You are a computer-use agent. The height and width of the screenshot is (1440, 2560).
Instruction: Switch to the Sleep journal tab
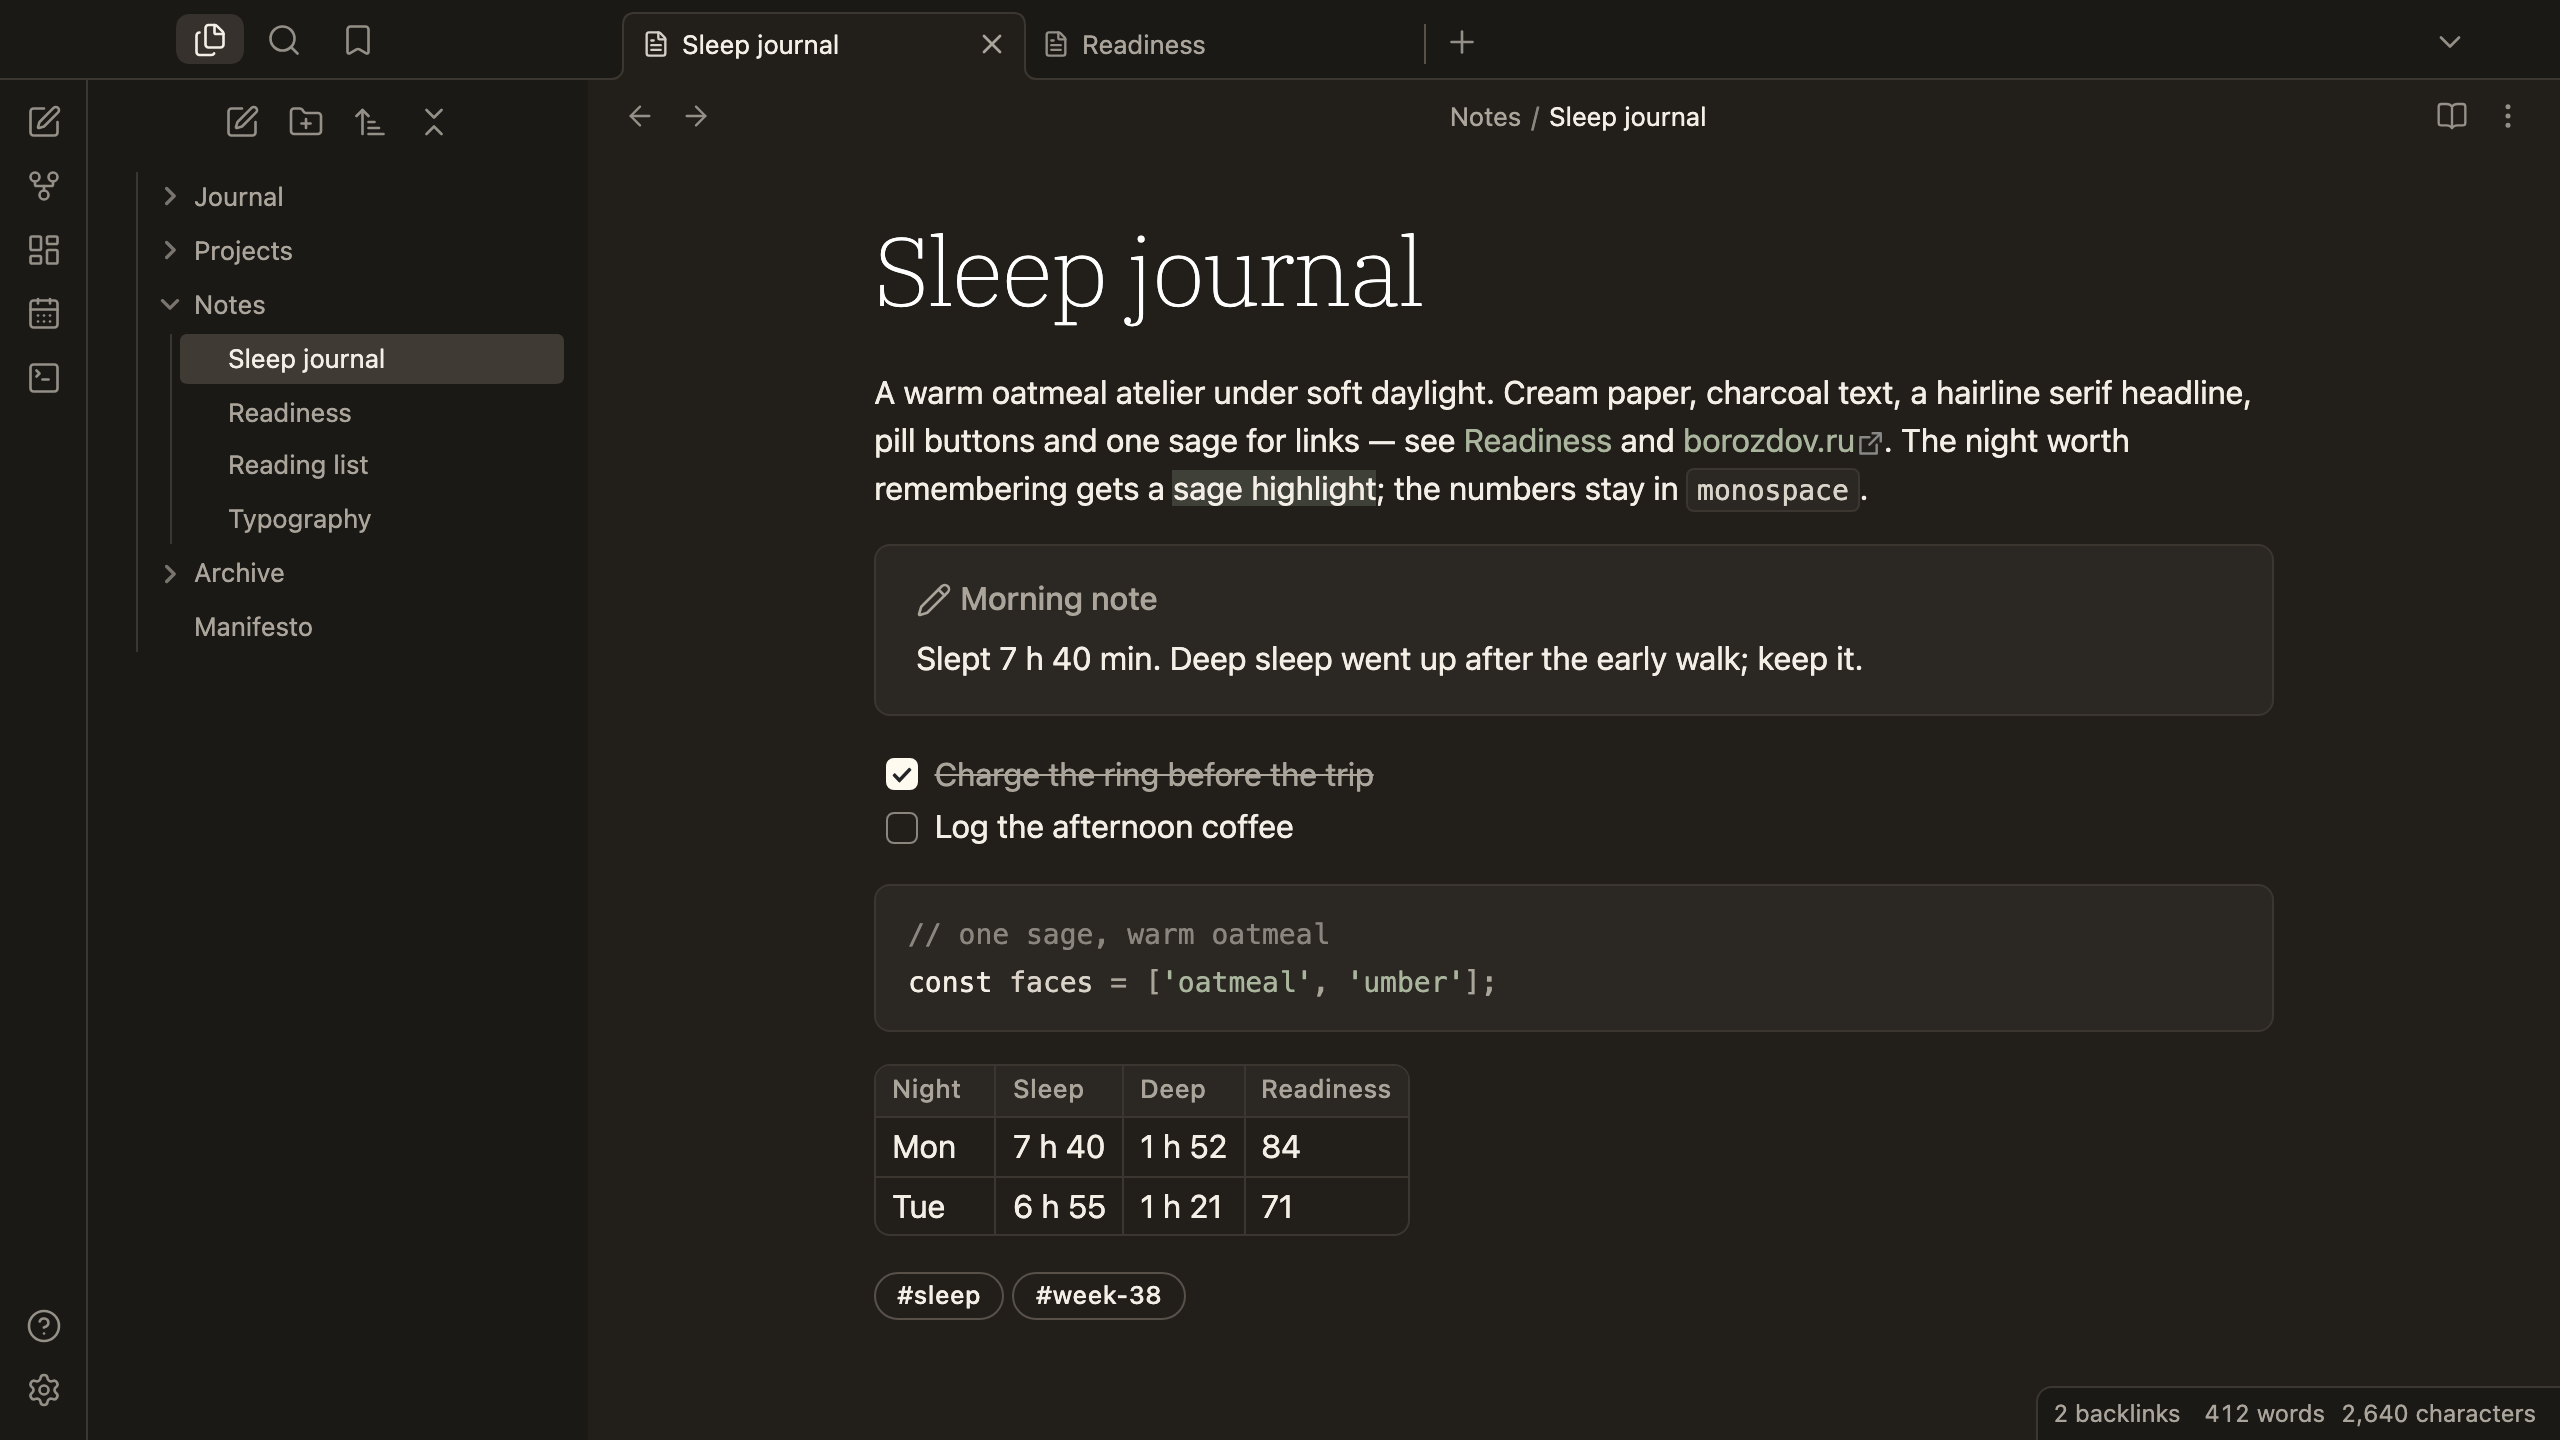pos(824,45)
